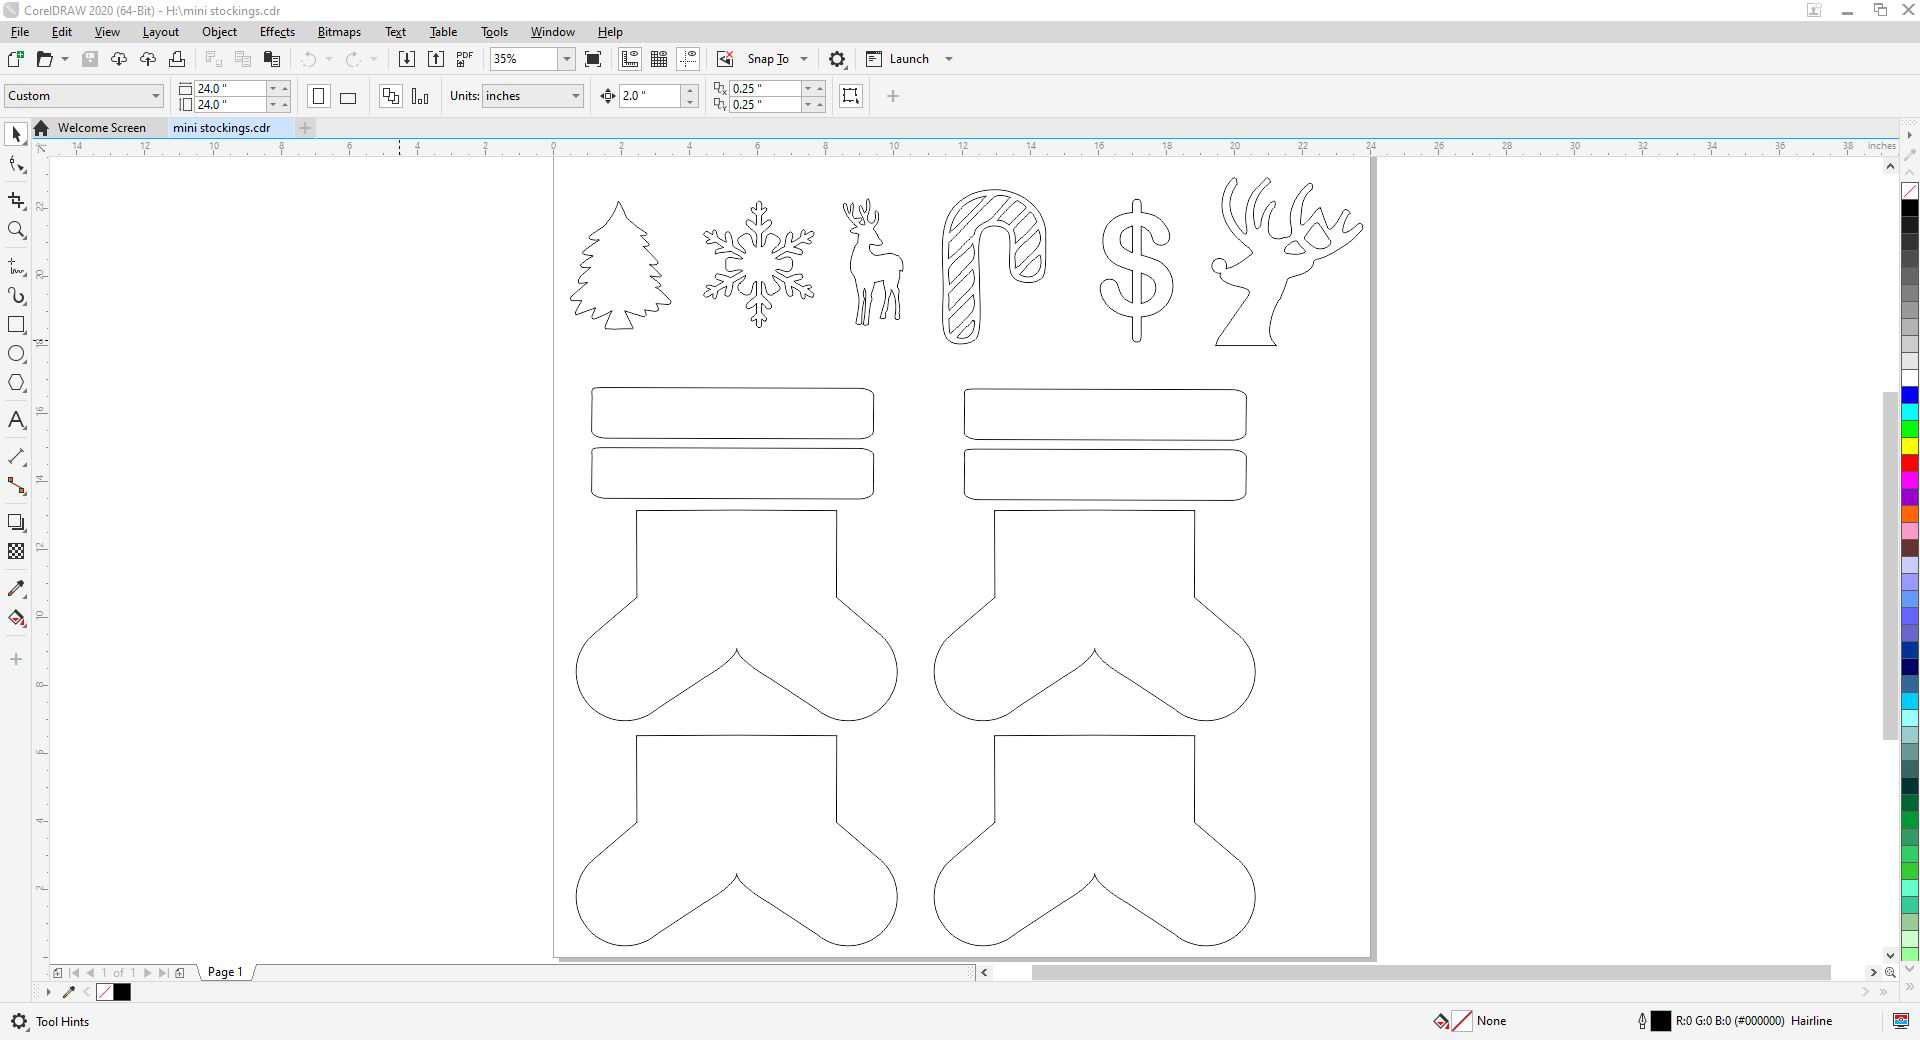Expand the property bar customize plus button
1920x1040 pixels.
[x=893, y=96]
